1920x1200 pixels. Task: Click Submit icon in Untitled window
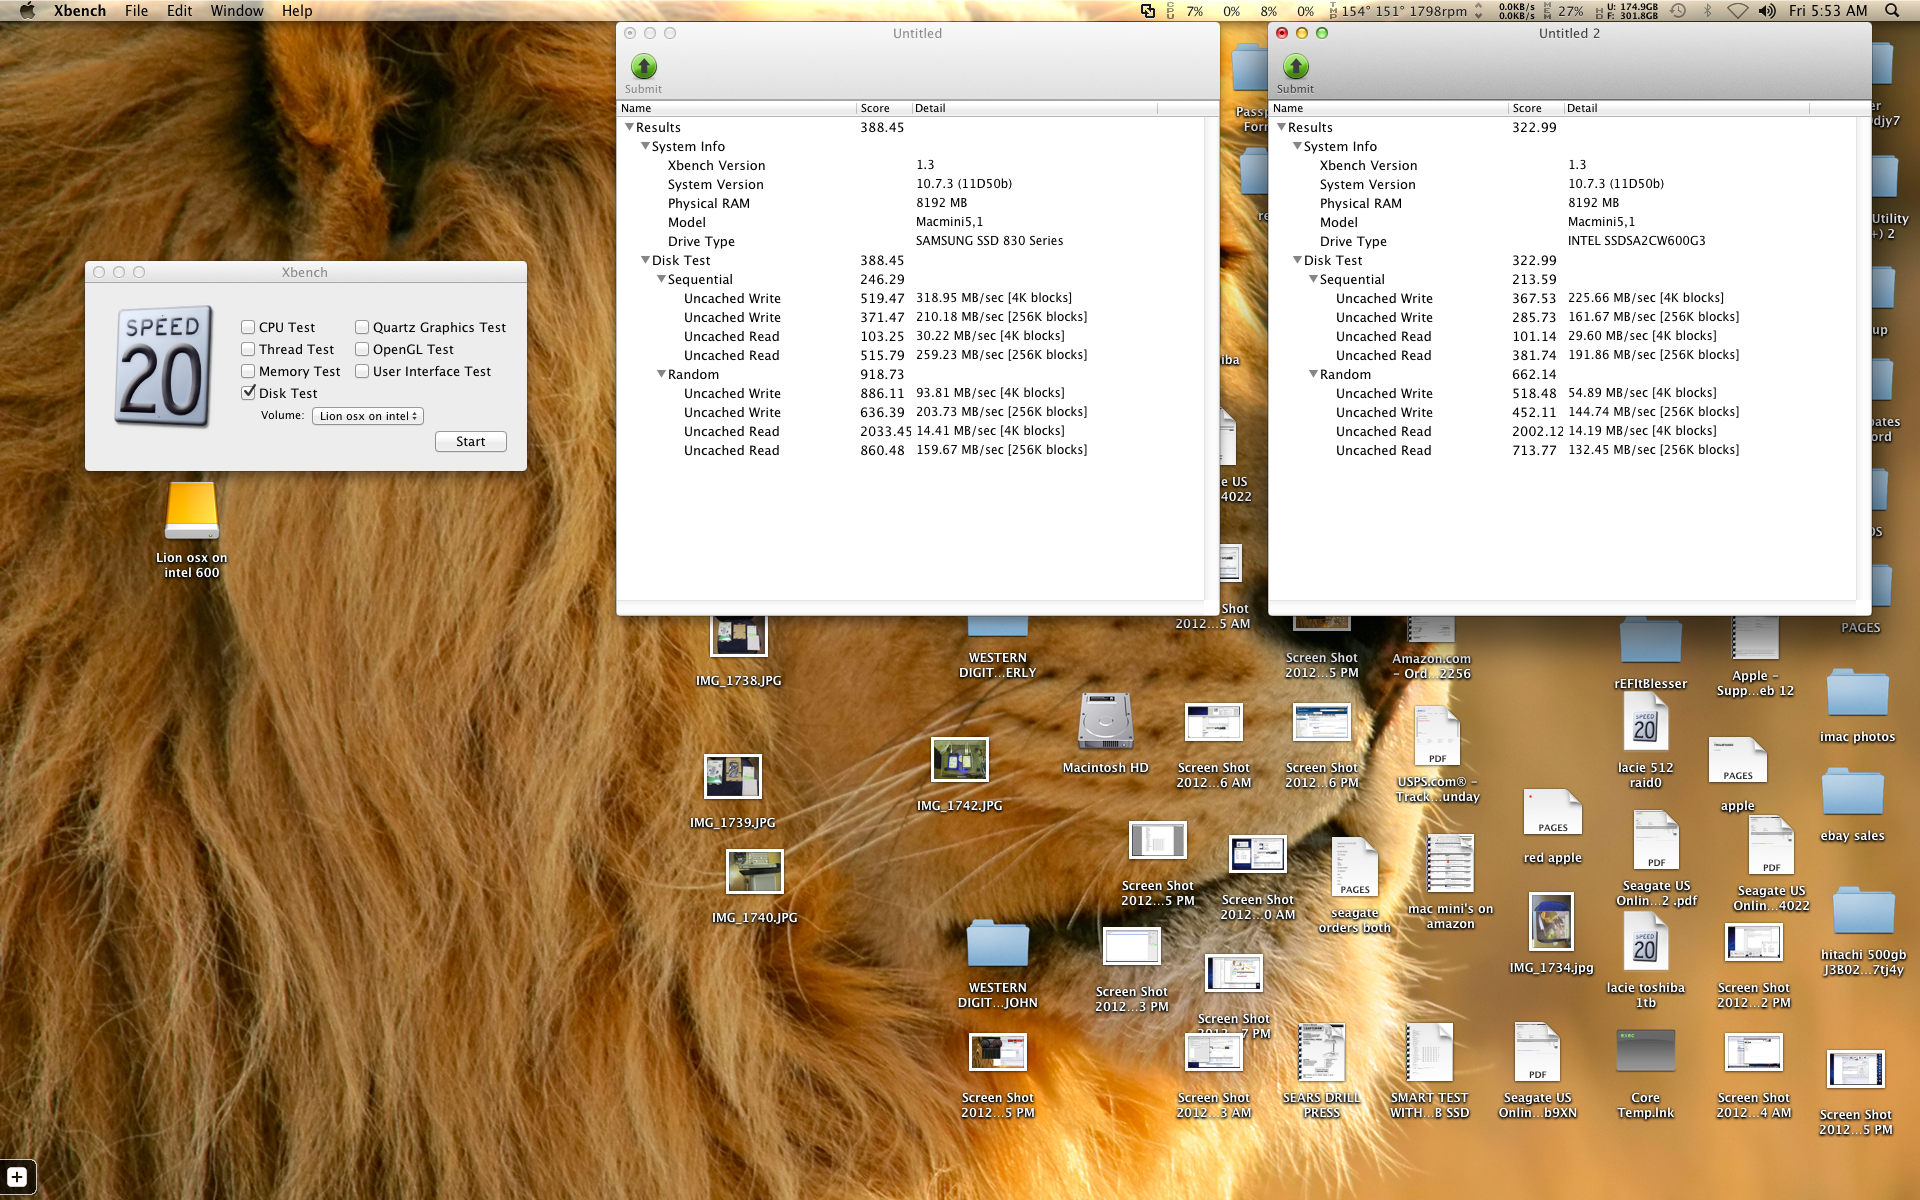point(644,67)
